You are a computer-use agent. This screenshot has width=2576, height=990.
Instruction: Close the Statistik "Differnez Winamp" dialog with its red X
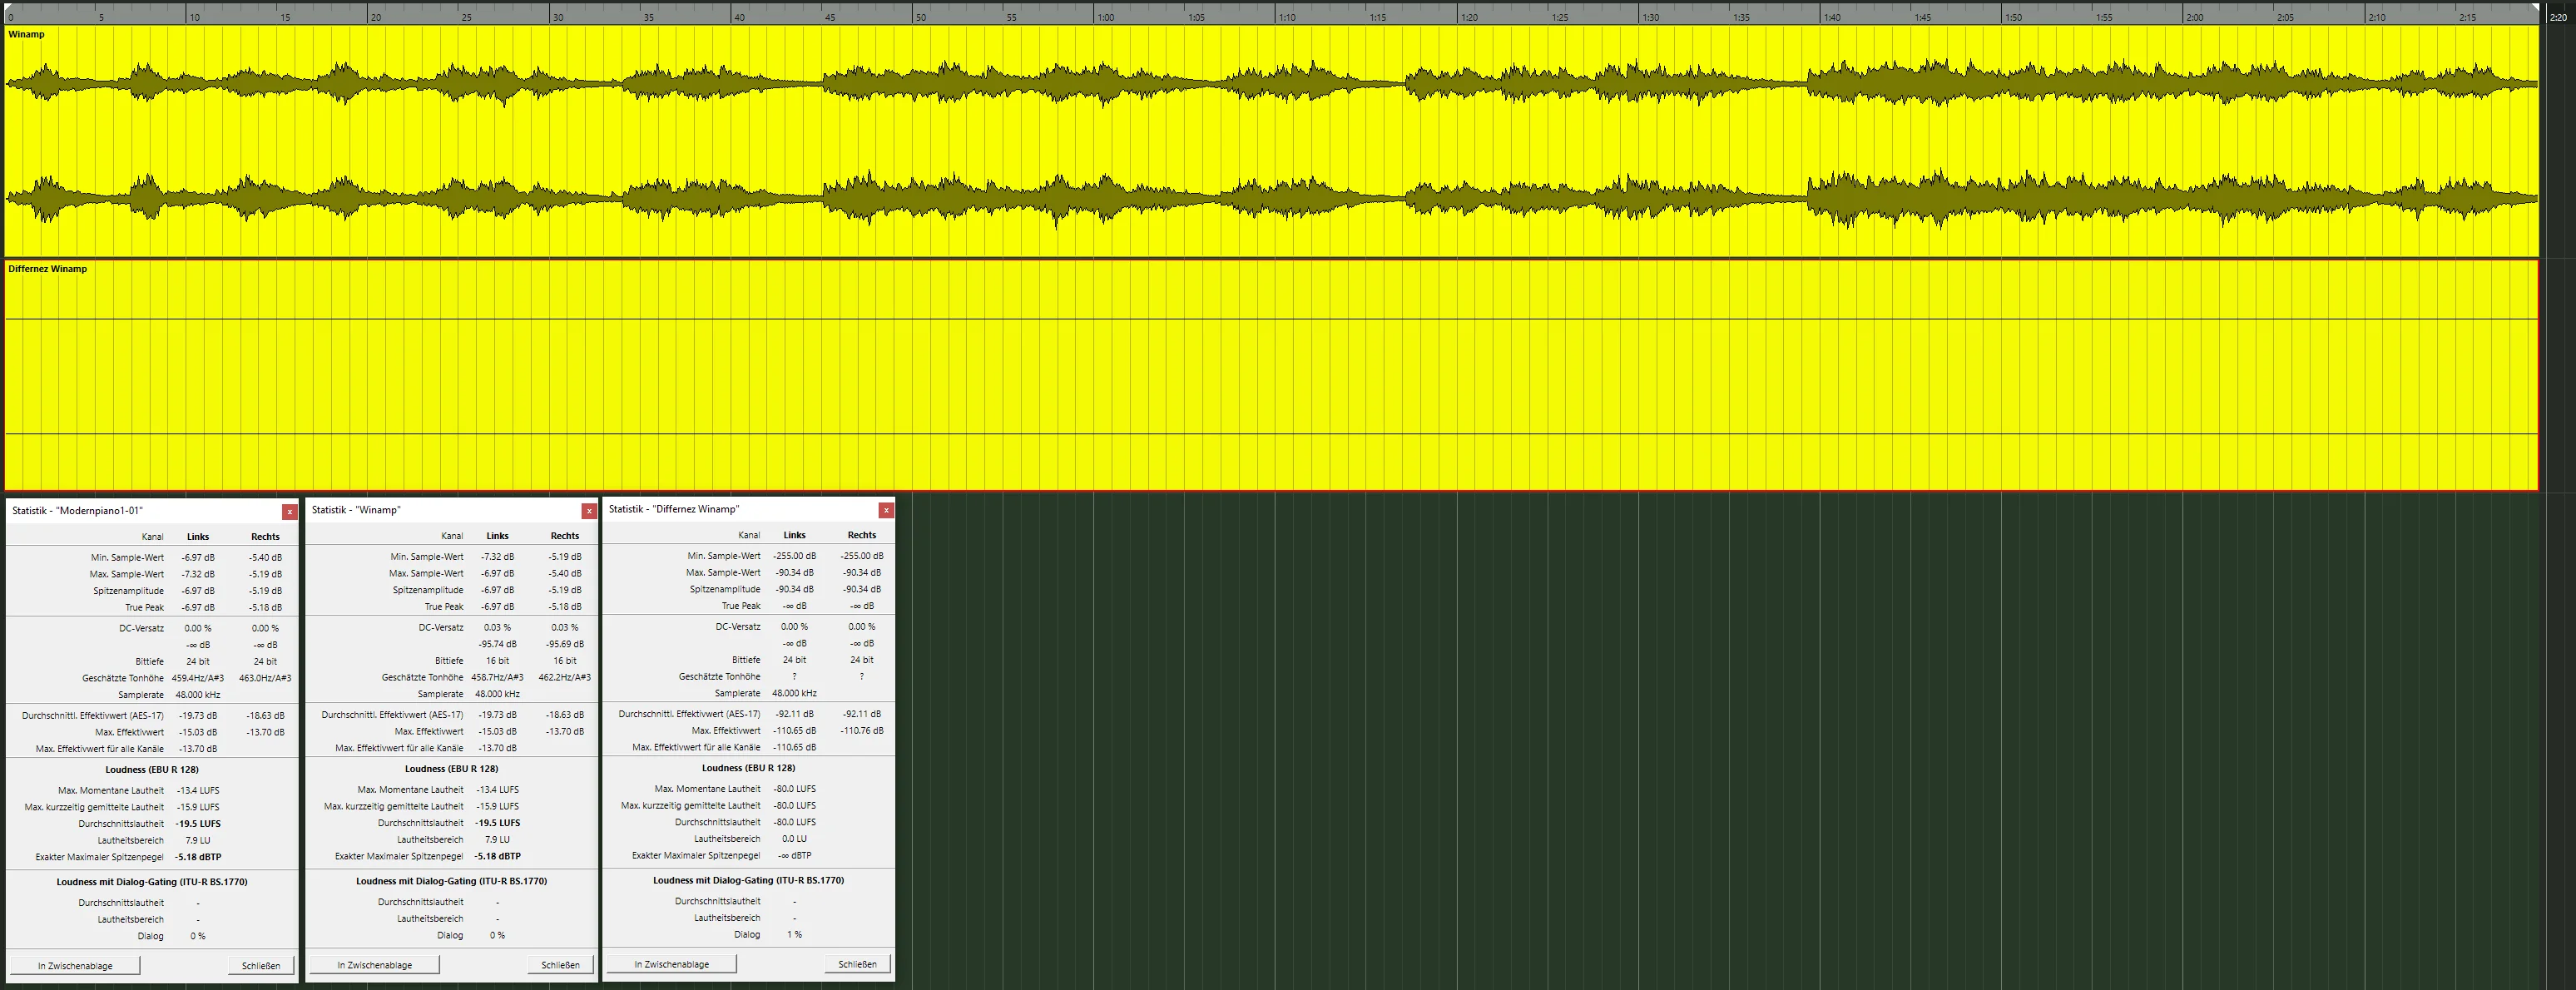click(x=886, y=510)
